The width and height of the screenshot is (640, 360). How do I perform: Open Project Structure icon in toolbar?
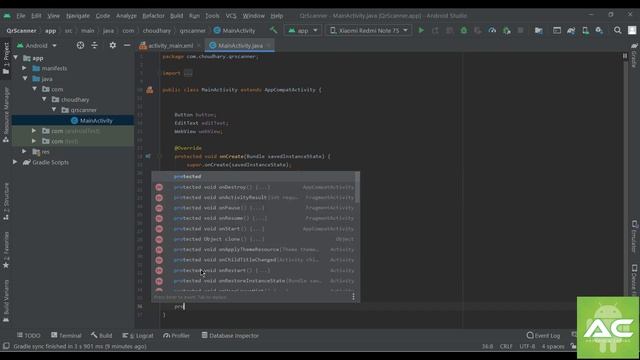click(x=557, y=30)
